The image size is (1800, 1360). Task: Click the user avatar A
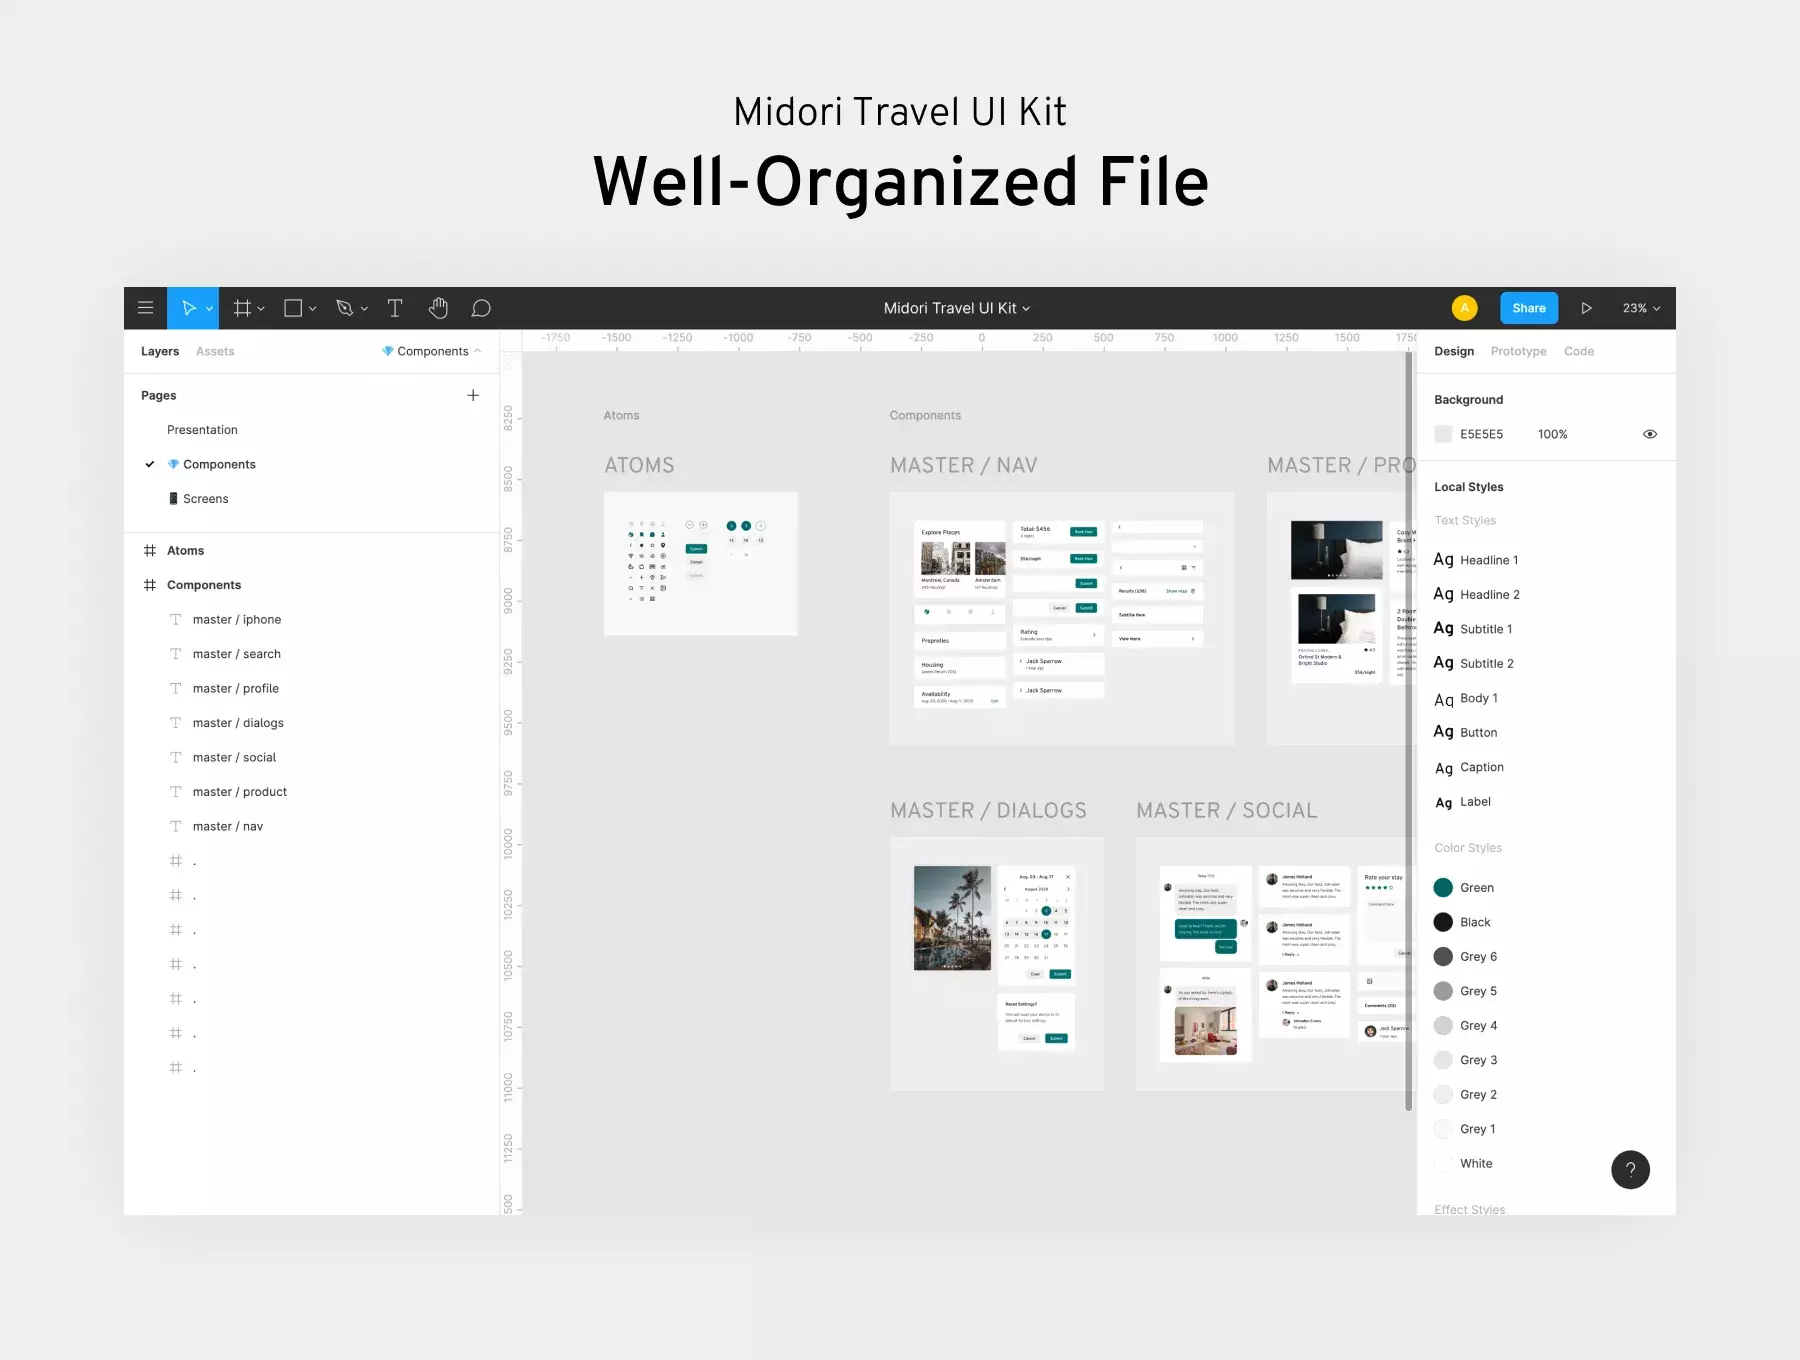click(x=1464, y=308)
